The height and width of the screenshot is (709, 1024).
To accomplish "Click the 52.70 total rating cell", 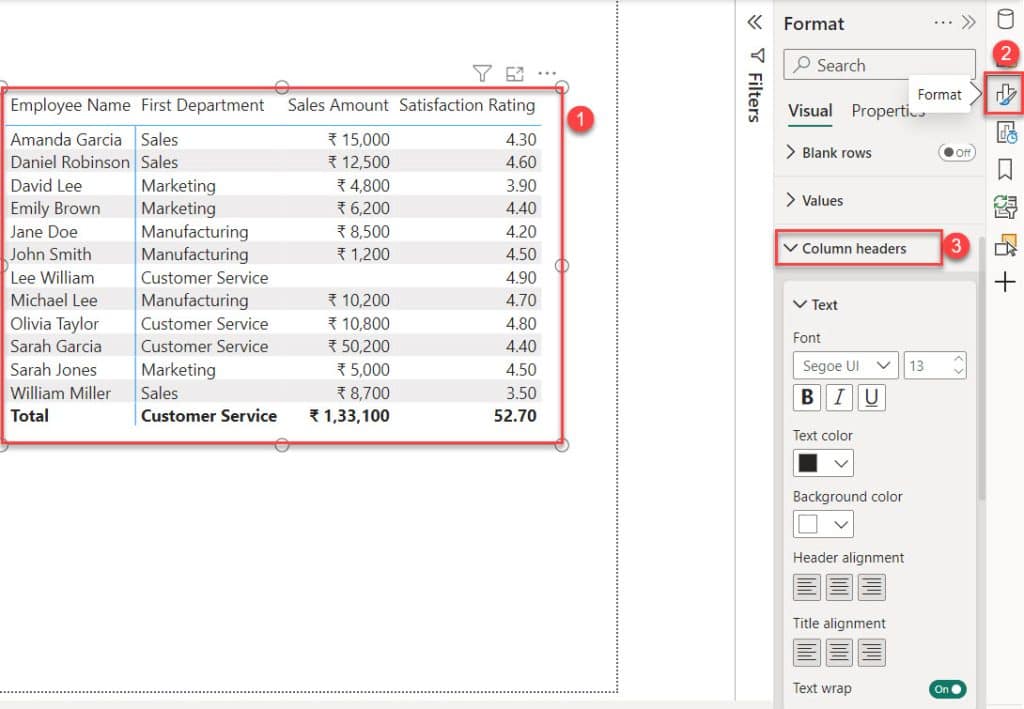I will pos(515,416).
